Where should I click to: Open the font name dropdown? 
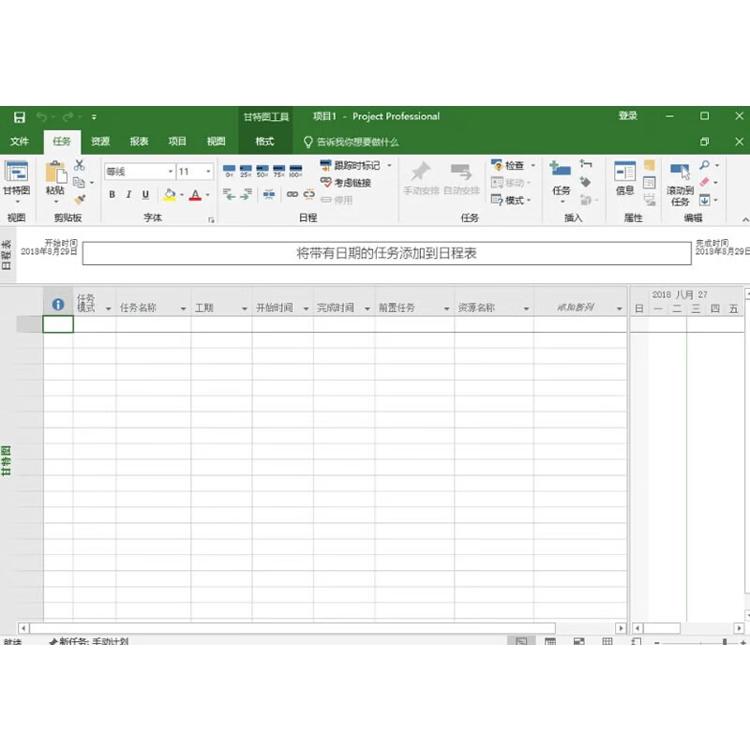(x=170, y=172)
